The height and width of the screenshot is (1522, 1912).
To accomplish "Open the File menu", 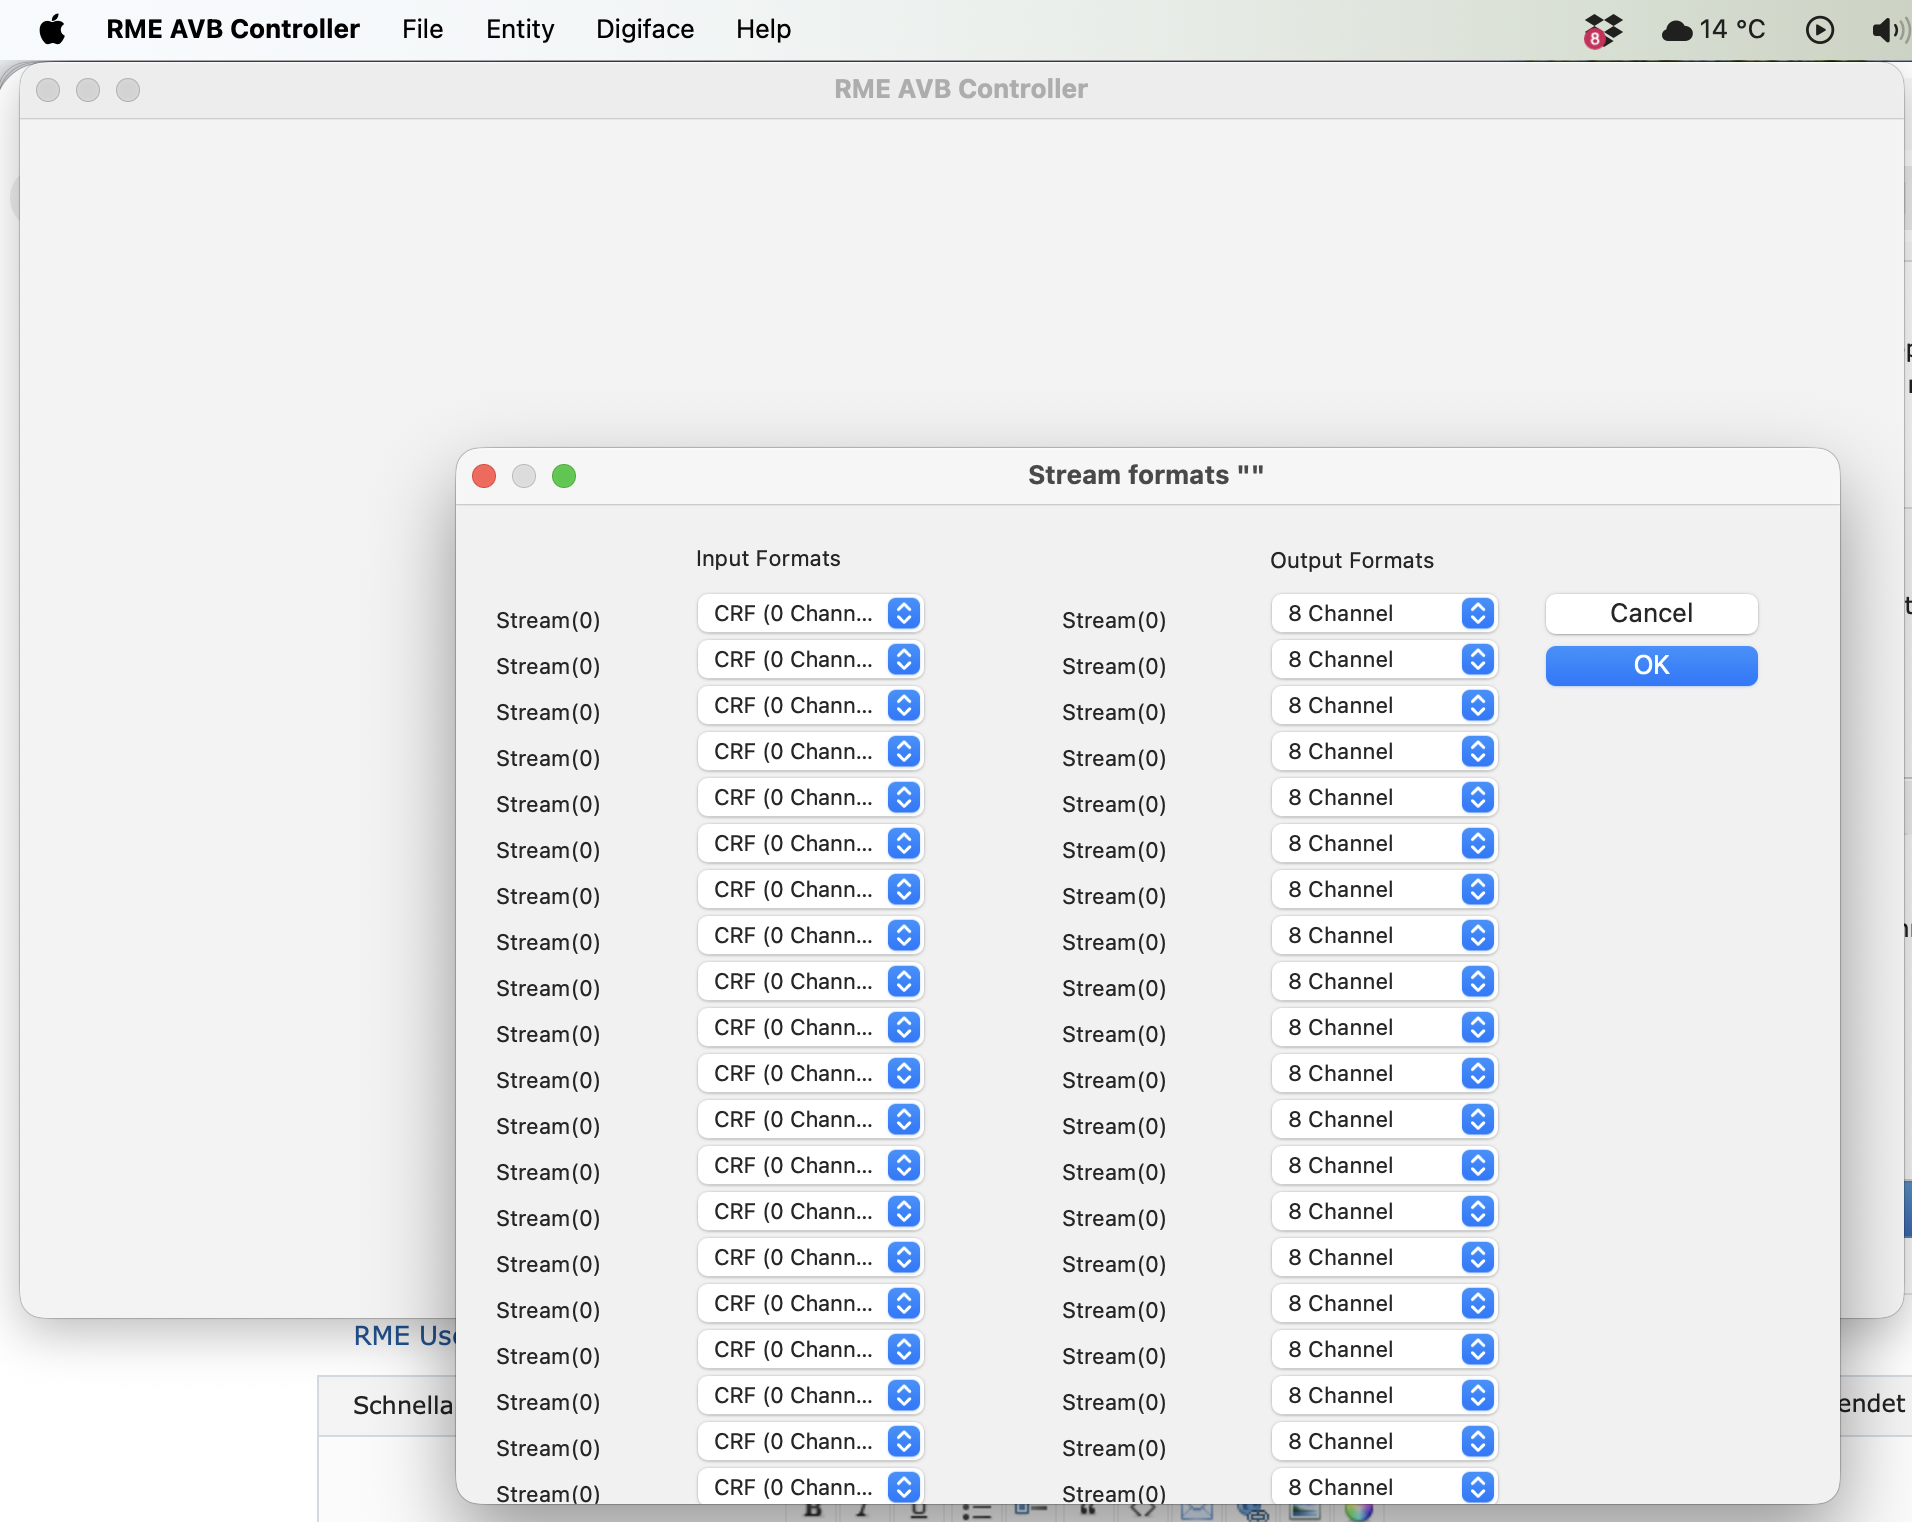I will point(422,30).
